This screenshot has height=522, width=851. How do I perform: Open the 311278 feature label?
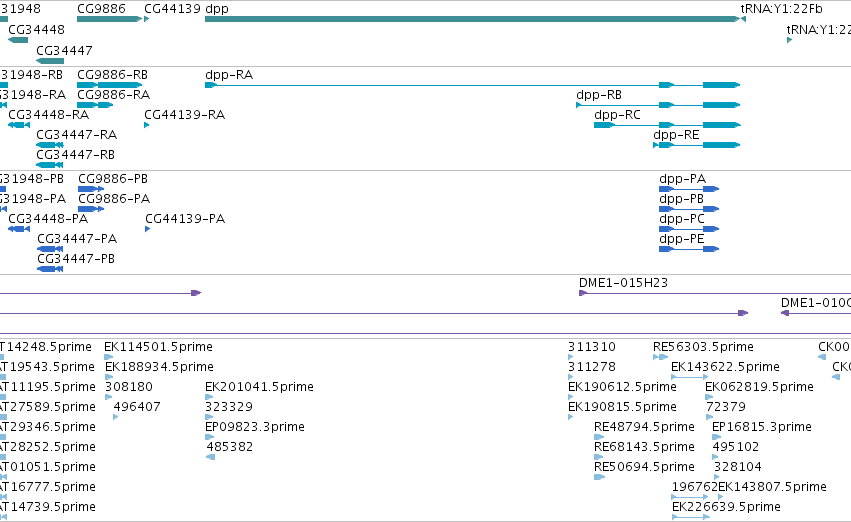tap(592, 367)
